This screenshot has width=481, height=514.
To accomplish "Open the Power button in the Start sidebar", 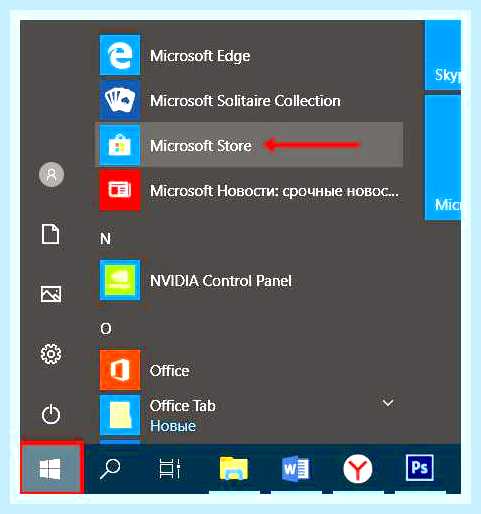I will 51,414.
